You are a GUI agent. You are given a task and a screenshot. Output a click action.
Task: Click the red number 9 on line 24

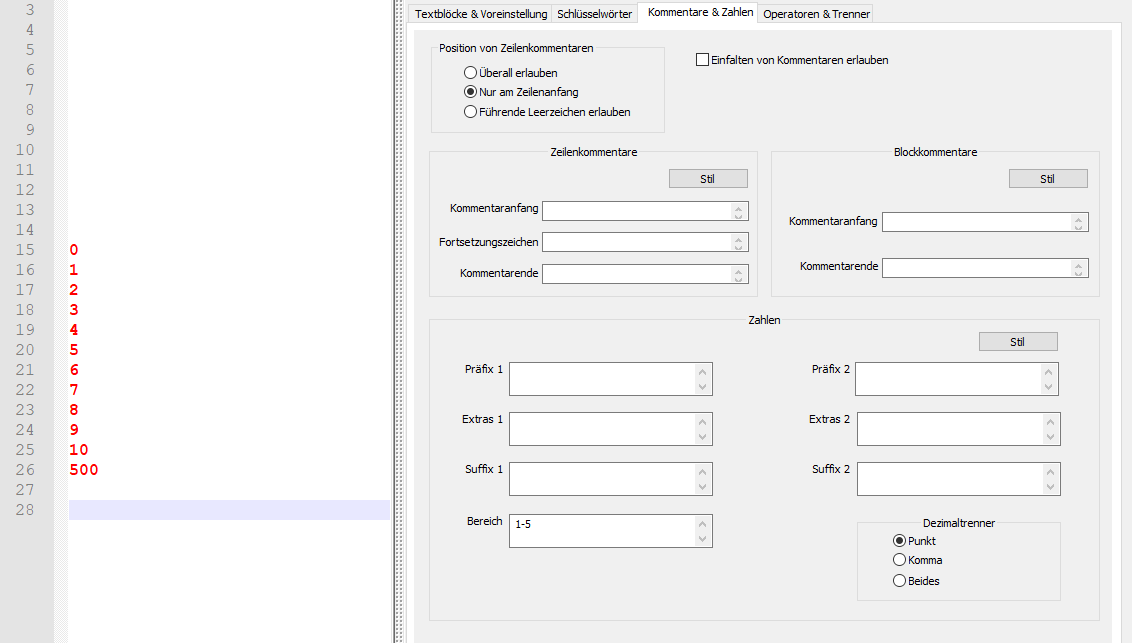74,430
